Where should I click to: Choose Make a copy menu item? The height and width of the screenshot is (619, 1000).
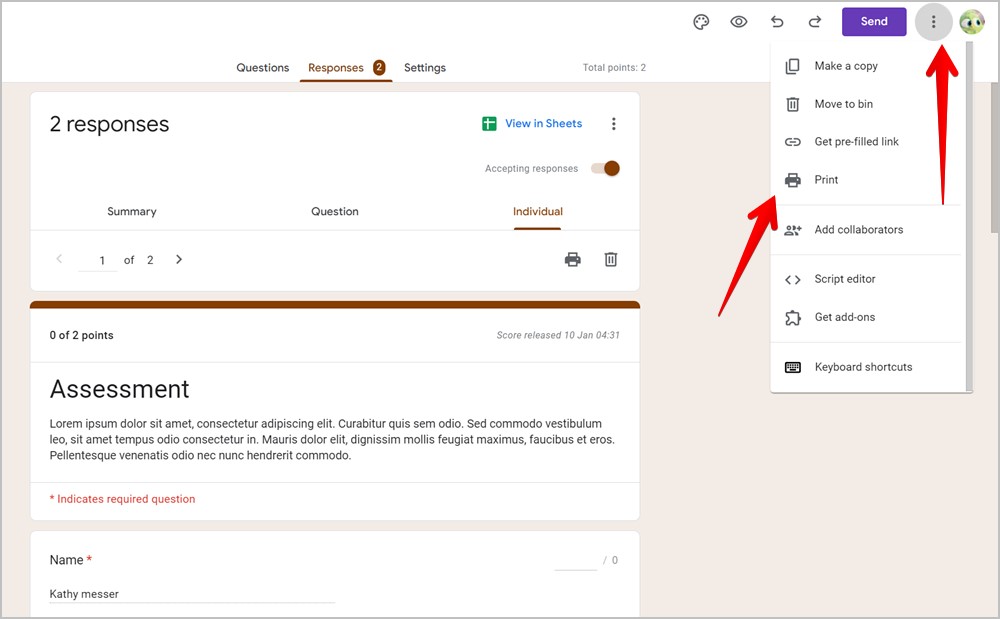pyautogui.click(x=867, y=66)
